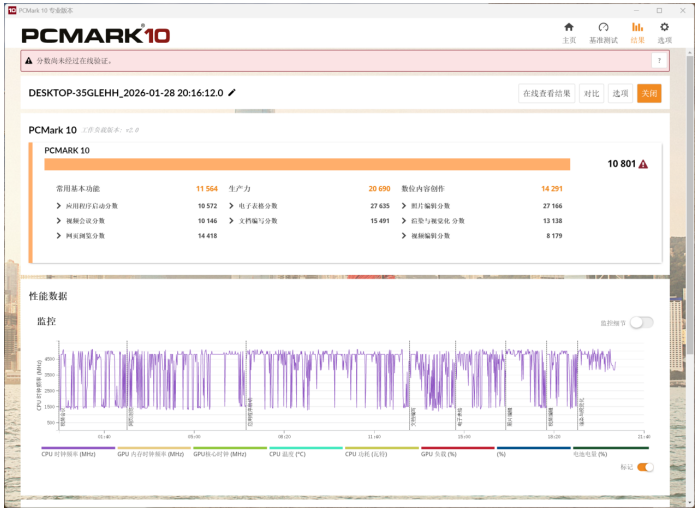Click the warning triangle beside score 10 801
The height and width of the screenshot is (509, 700).
[643, 164]
